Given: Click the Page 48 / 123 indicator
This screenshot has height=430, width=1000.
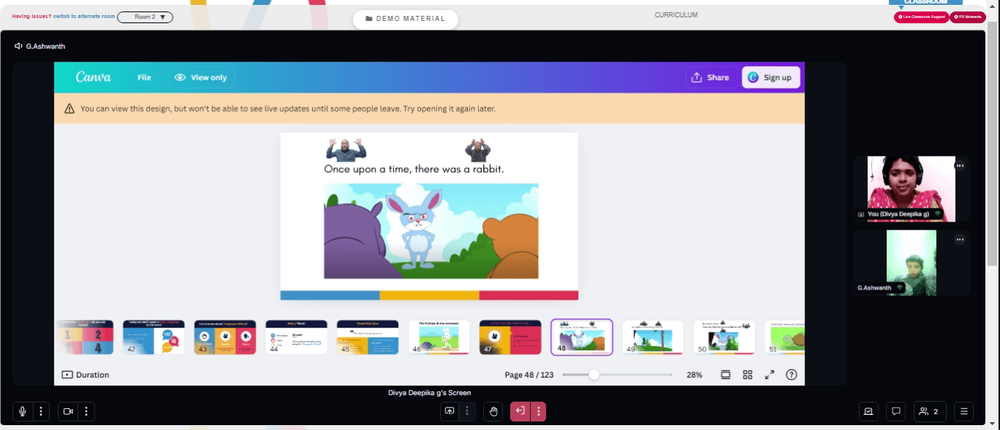Looking at the screenshot, I should pos(529,375).
